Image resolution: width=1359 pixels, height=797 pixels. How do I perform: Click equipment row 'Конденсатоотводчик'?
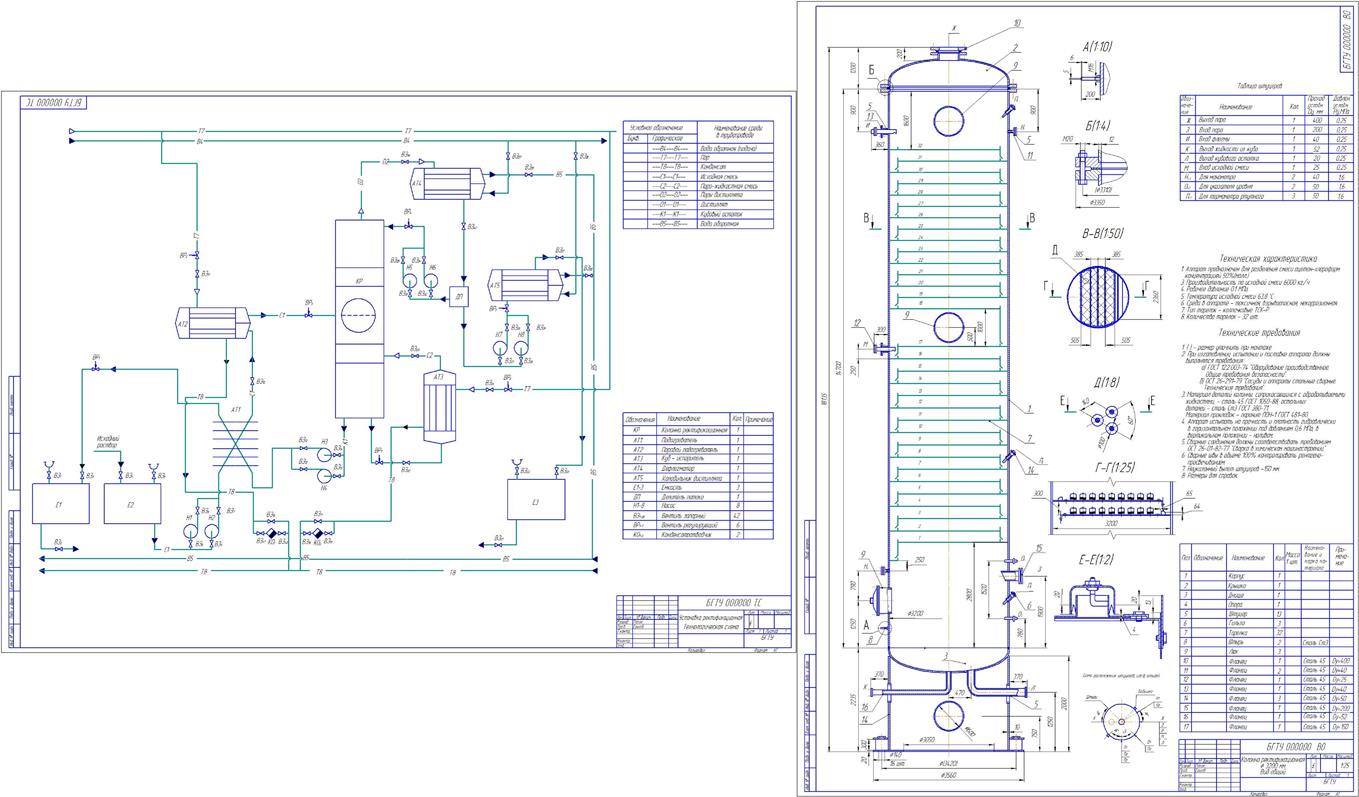pyautogui.click(x=698, y=535)
